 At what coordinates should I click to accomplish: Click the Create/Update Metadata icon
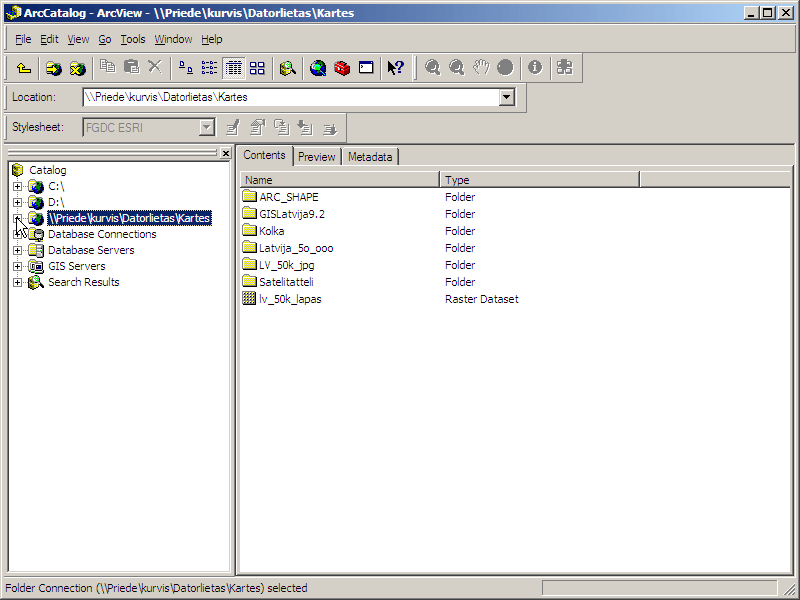tap(282, 128)
